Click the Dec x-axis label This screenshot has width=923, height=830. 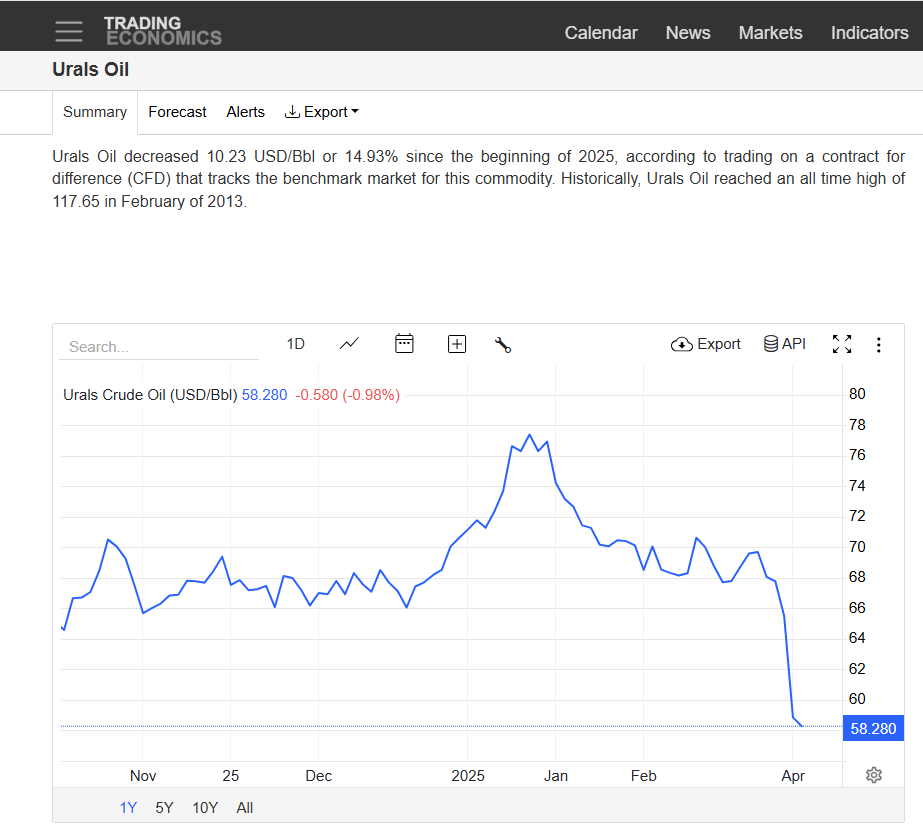point(318,776)
